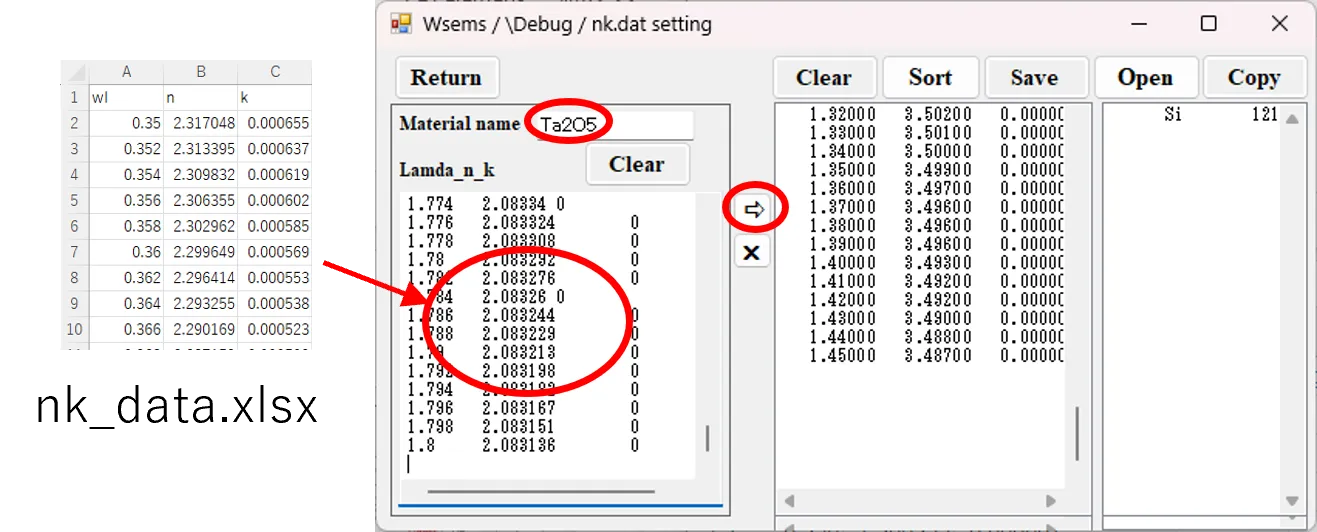This screenshot has width=1317, height=532.
Task: Minimize the nk.dat setting window
Action: click(x=1138, y=24)
